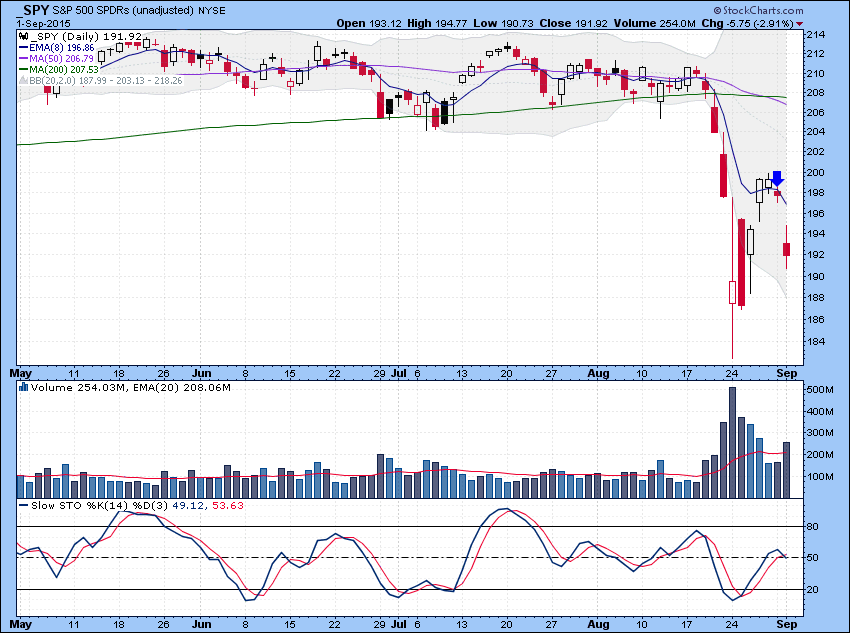Click the Slow STO blue line swatch
Viewport: 850px width, 633px height.
click(x=23, y=505)
